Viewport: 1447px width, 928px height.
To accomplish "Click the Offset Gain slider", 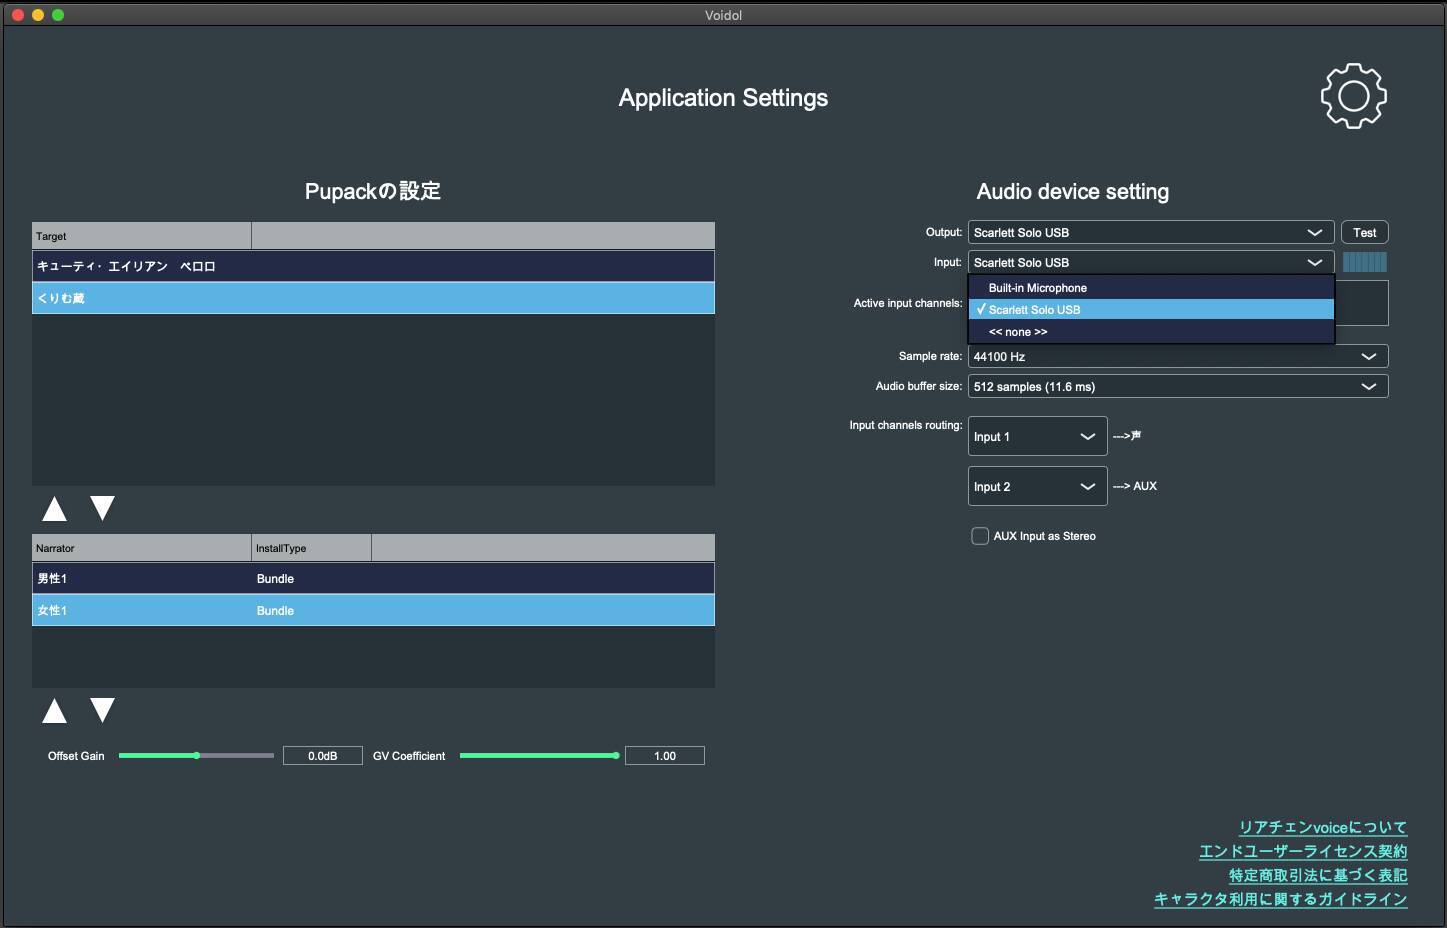I will click(x=196, y=756).
